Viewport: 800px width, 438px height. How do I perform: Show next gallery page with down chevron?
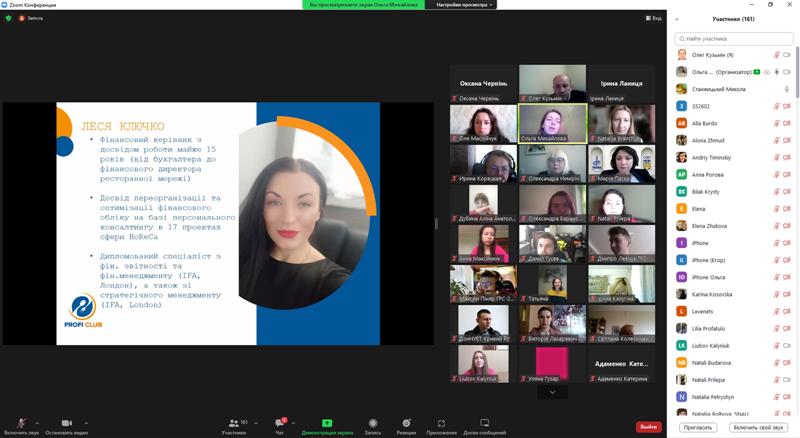(552, 392)
